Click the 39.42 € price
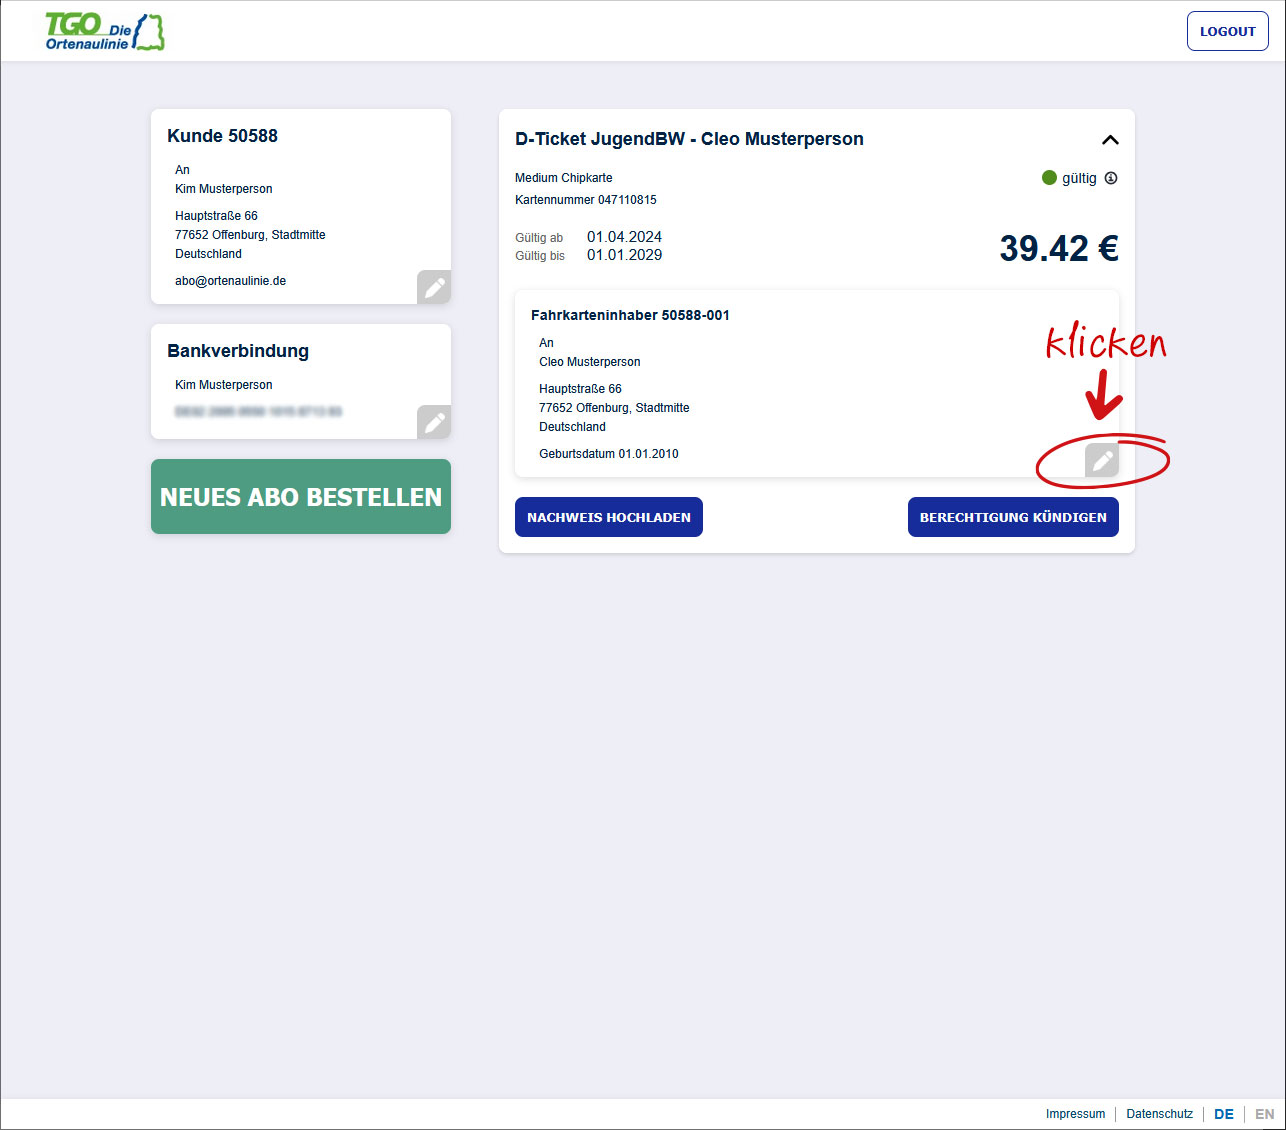The height and width of the screenshot is (1130, 1286). (x=1059, y=248)
